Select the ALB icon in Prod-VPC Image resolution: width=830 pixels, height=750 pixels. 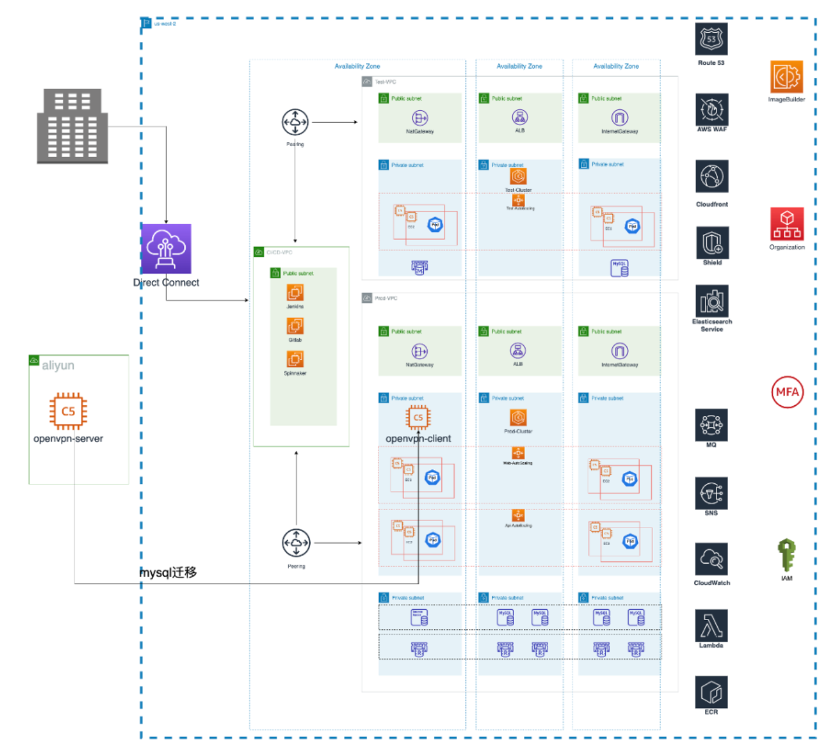coord(518,350)
